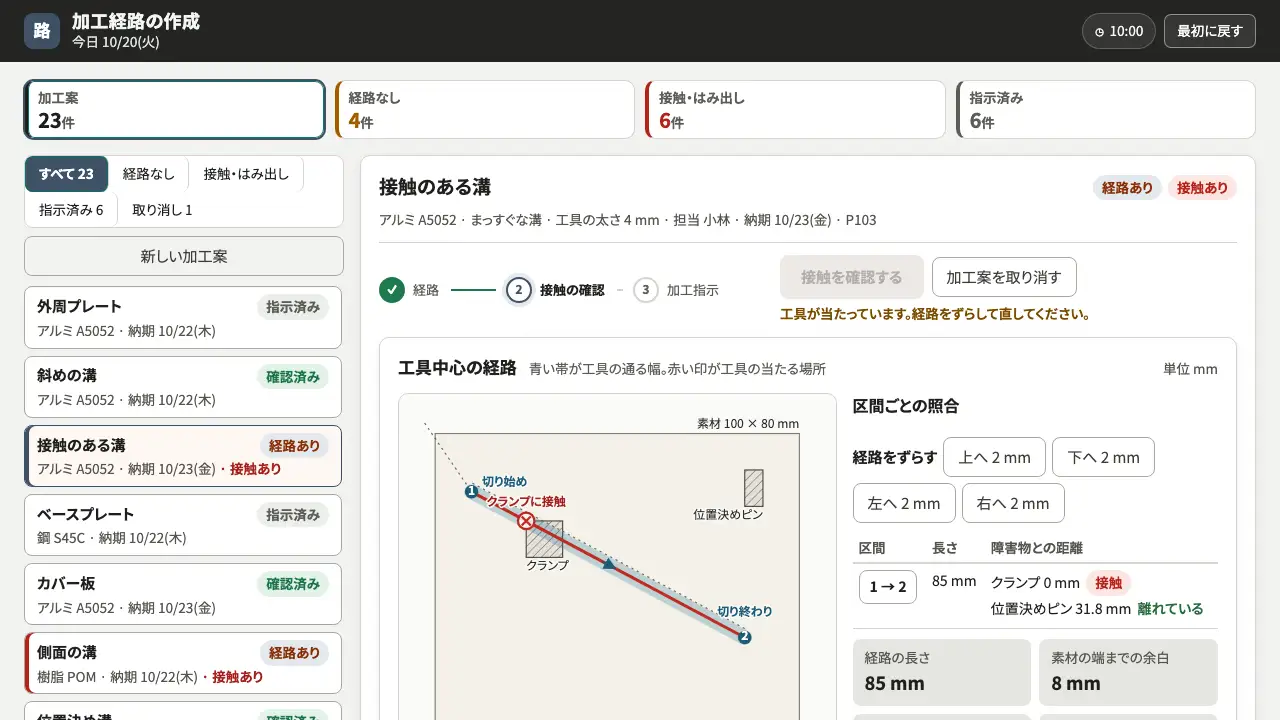Click the 加工指示 step label

pos(693,290)
